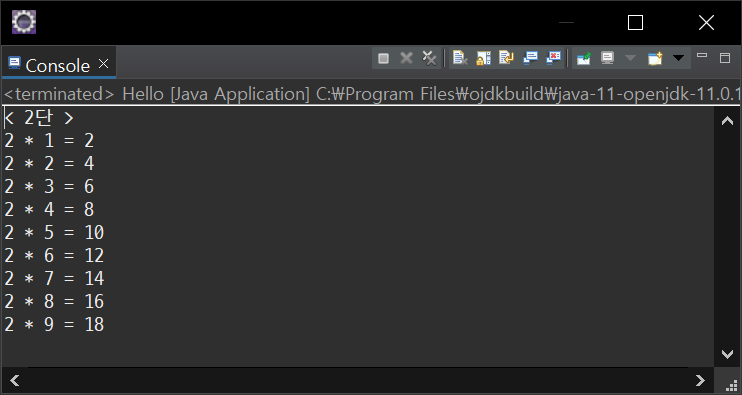The width and height of the screenshot is (742, 395).
Task: Click the window resize grip corner
Action: (732, 386)
